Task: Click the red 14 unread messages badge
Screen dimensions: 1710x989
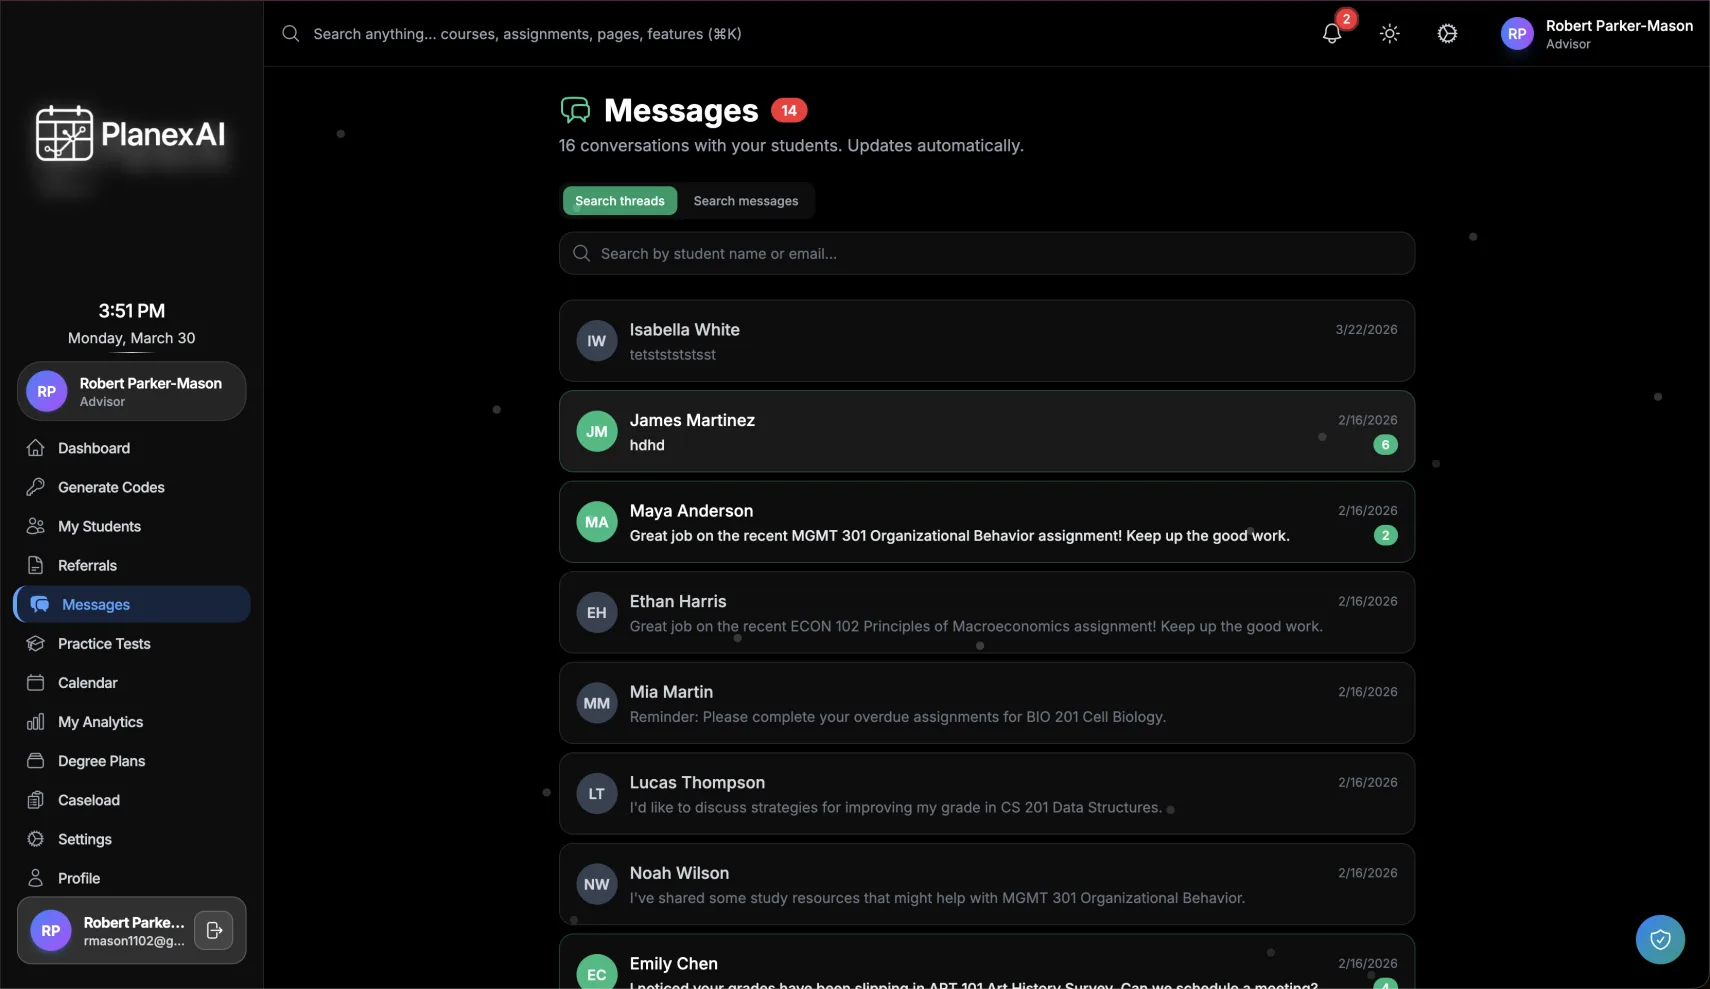Action: 789,110
